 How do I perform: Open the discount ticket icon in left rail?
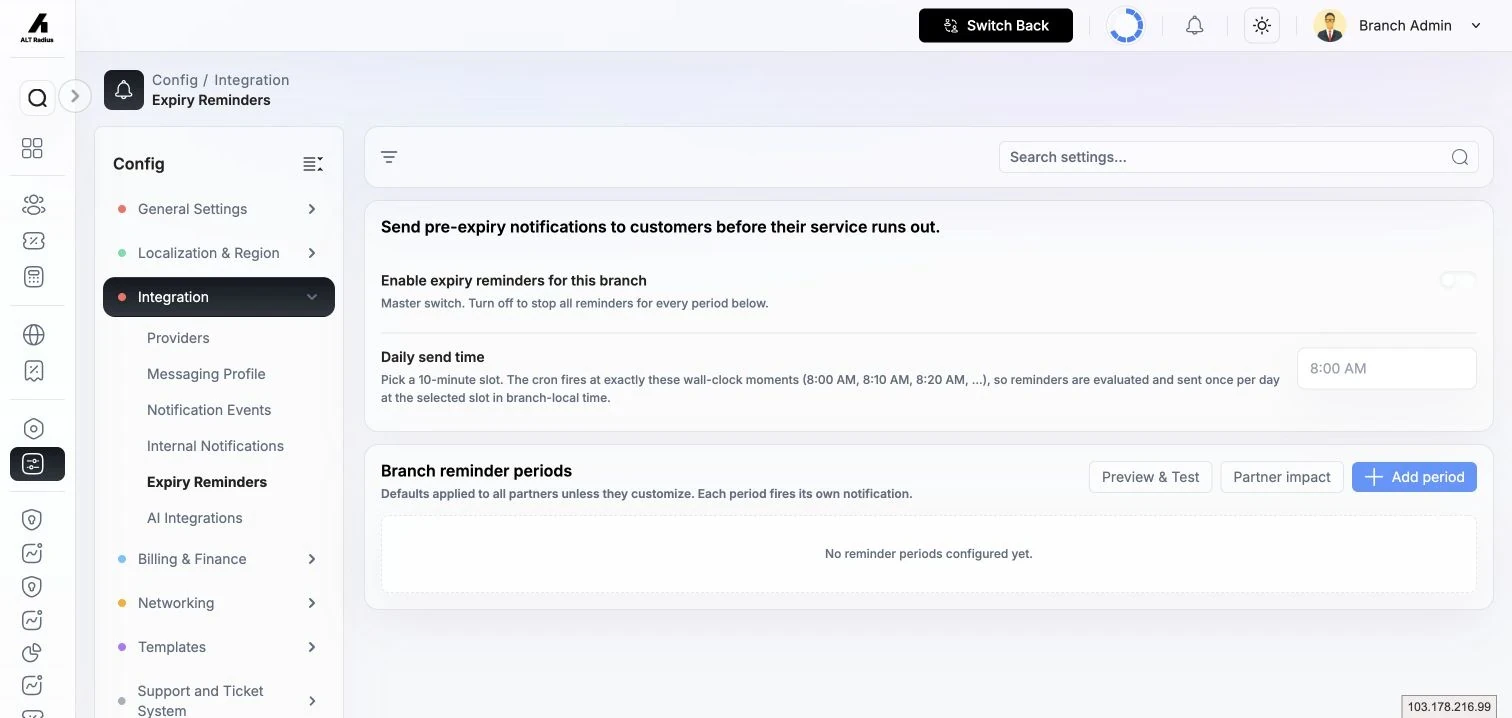click(33, 241)
